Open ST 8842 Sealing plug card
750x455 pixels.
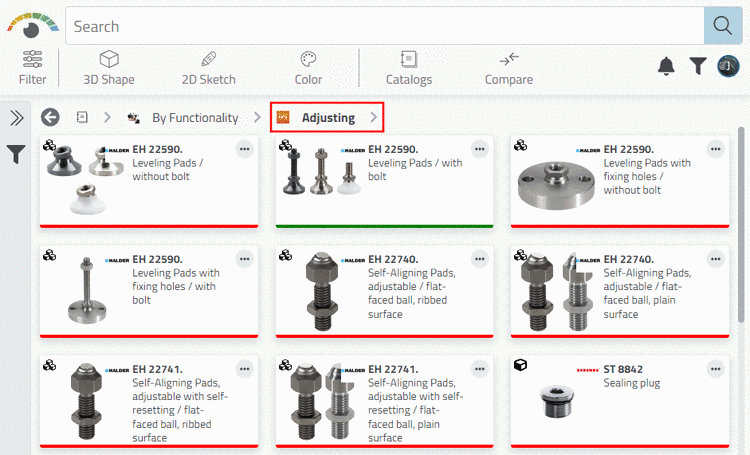coord(620,402)
